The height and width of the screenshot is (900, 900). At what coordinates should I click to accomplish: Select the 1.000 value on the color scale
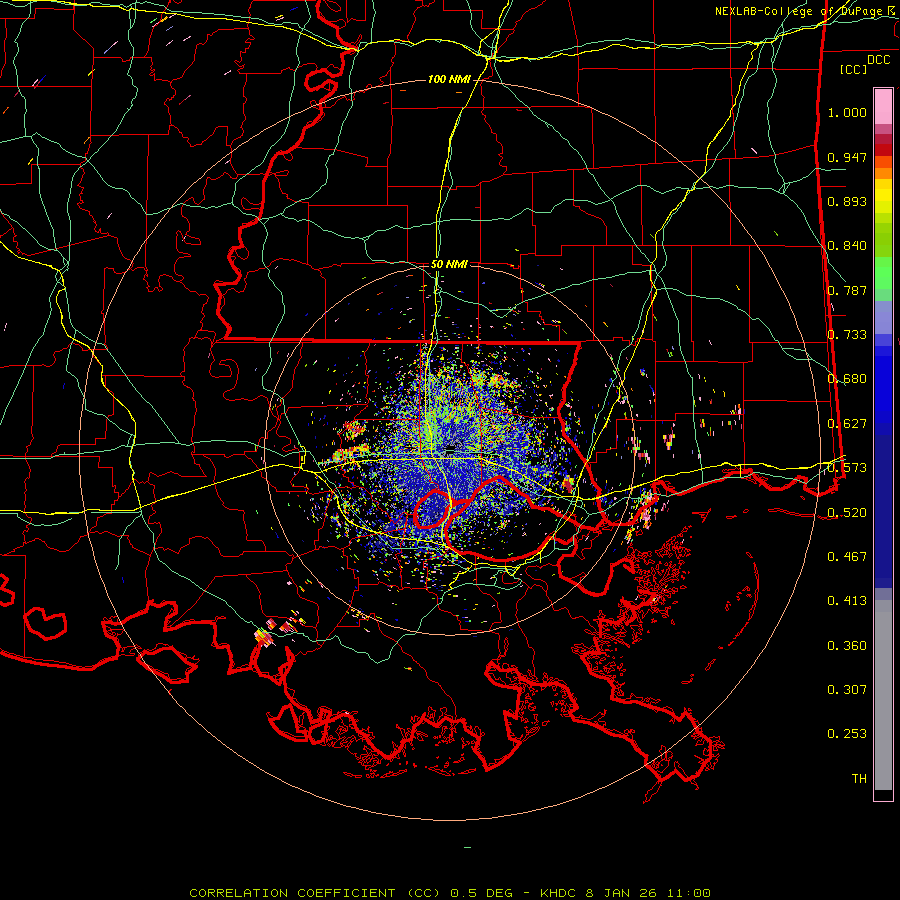point(847,112)
